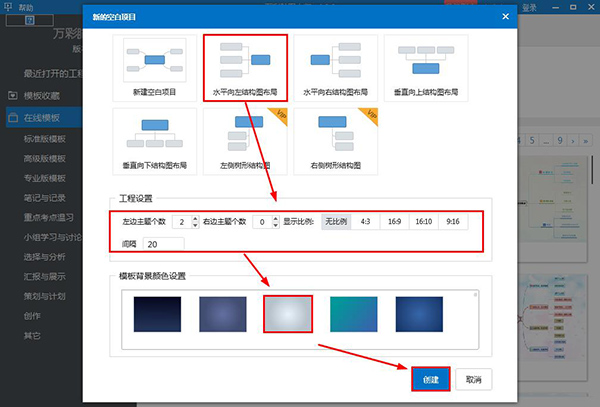The width and height of the screenshot is (600, 407).
Task: Click the 创建 button
Action: point(430,379)
